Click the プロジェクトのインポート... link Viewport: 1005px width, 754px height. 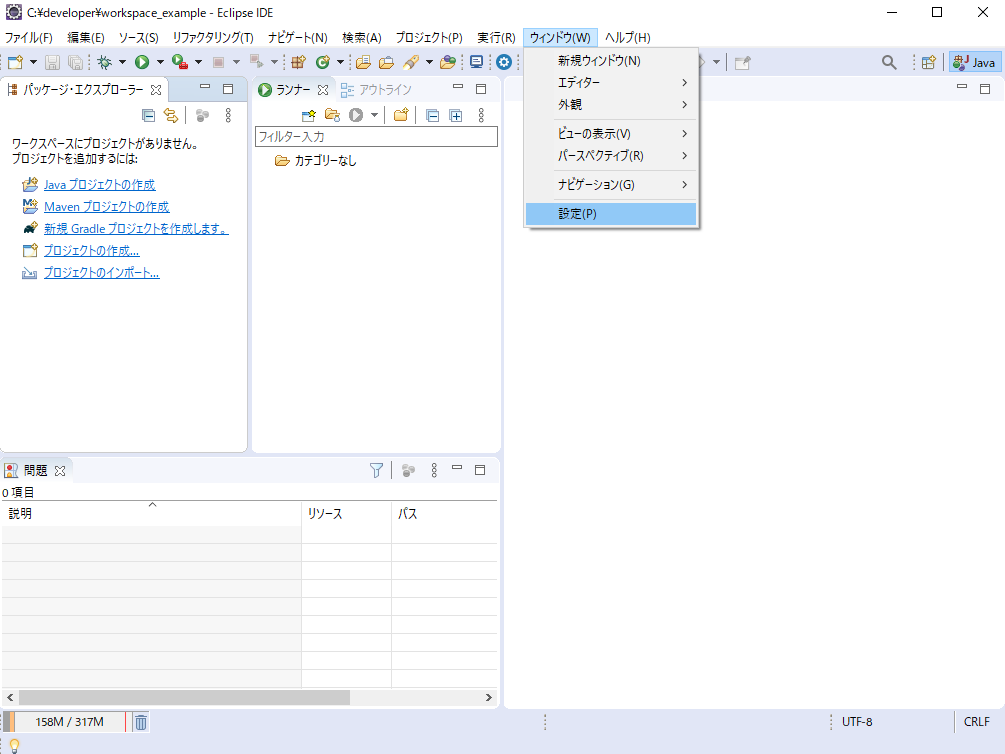tap(101, 272)
